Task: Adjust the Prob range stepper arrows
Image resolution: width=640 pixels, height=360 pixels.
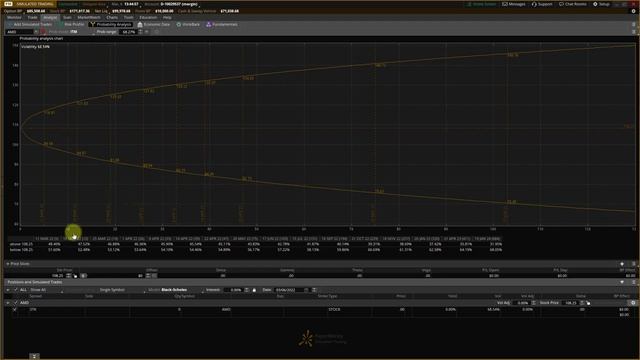Action: coord(140,32)
